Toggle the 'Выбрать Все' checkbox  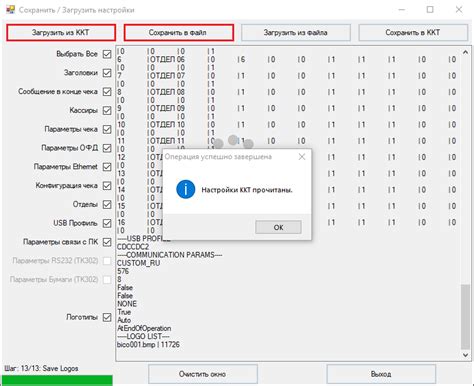[x=107, y=54]
